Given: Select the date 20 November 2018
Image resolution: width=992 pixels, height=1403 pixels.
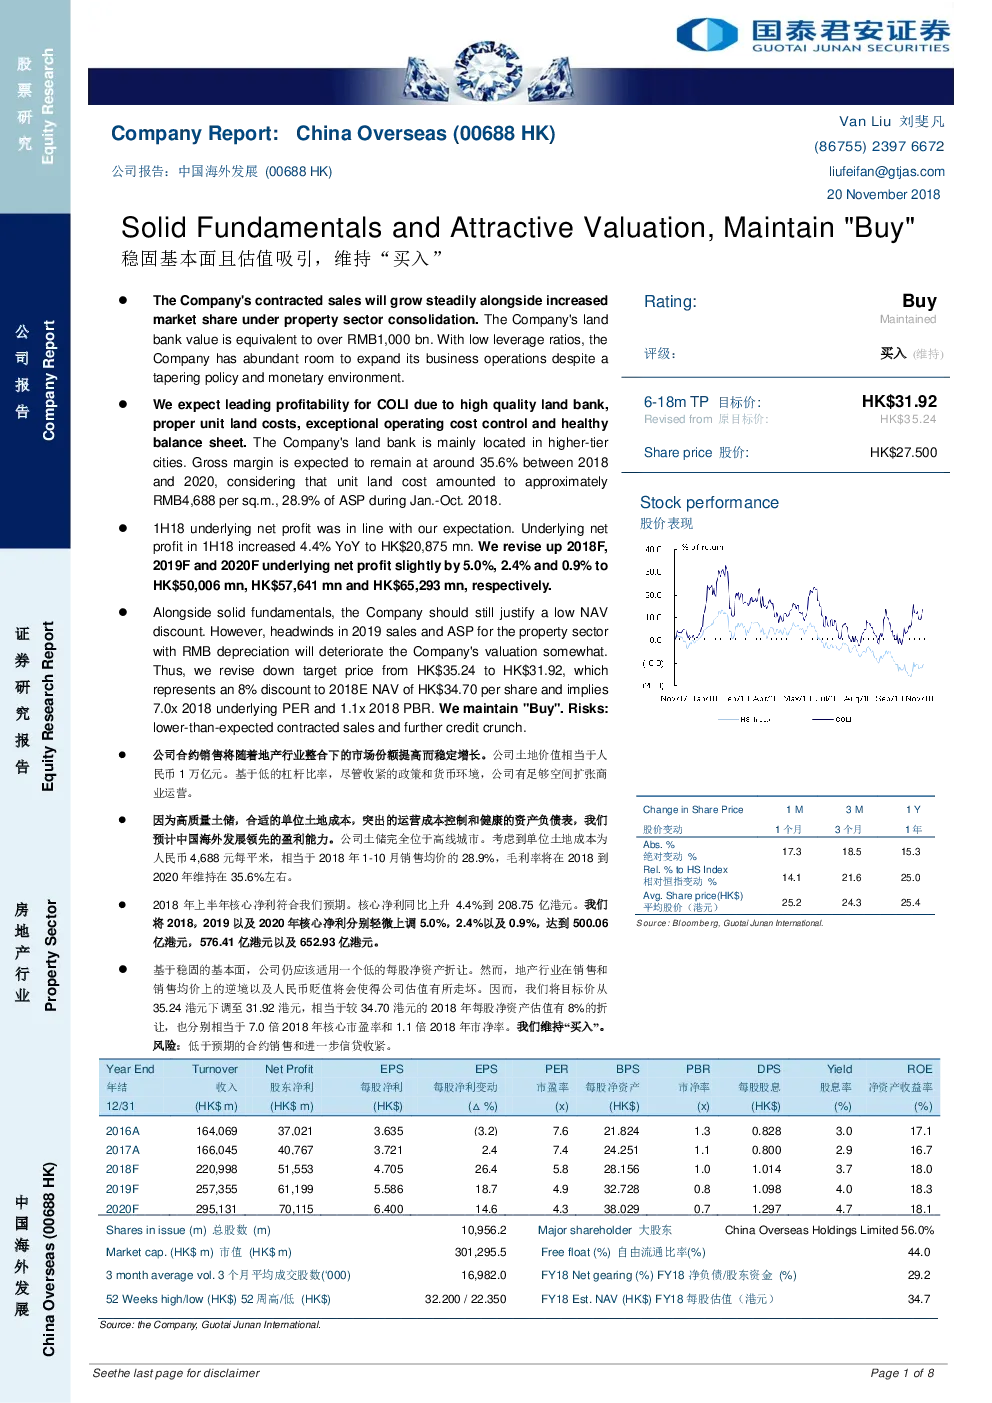Looking at the screenshot, I should (883, 195).
